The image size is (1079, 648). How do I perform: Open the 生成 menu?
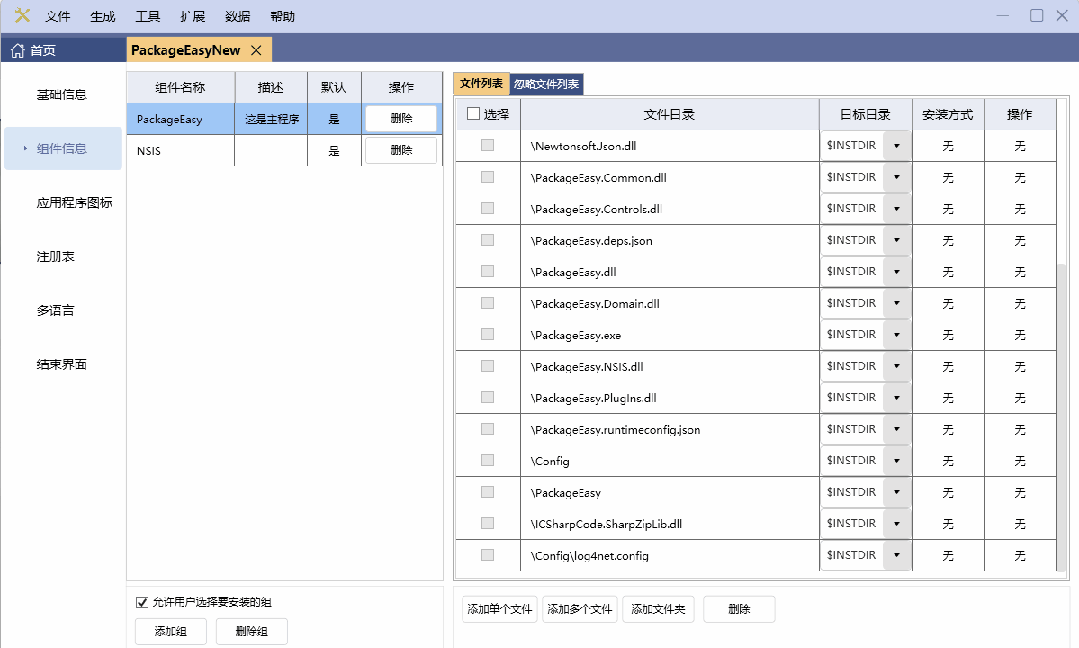(103, 17)
